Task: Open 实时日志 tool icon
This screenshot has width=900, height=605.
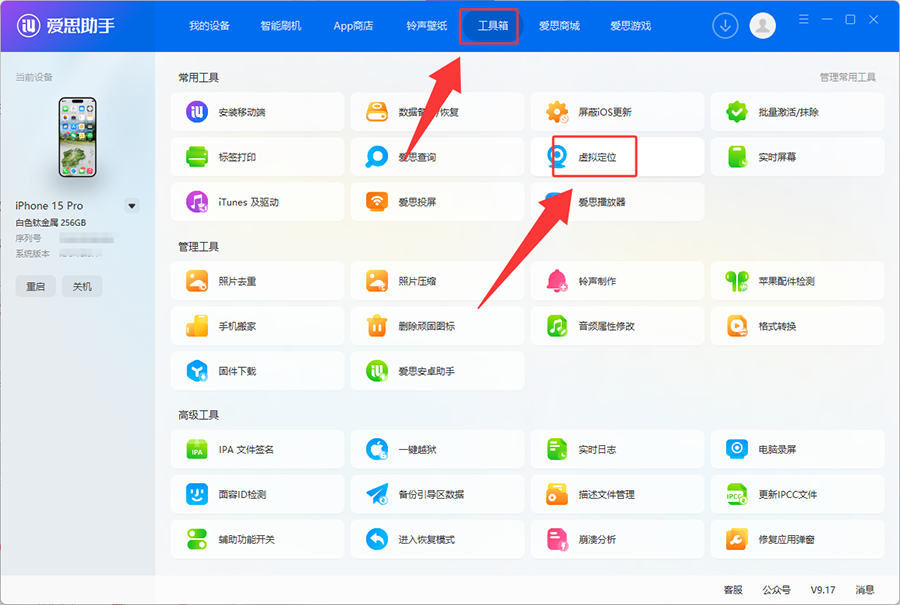Action: (557, 449)
